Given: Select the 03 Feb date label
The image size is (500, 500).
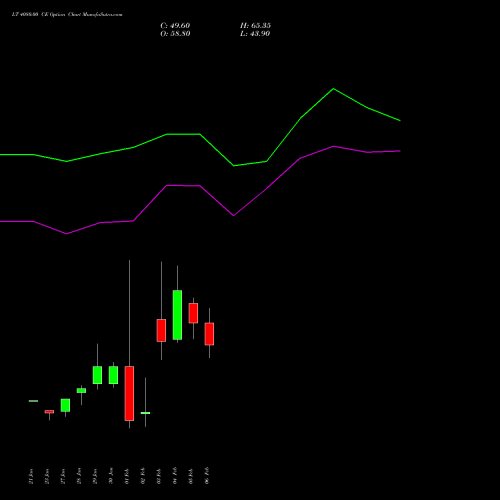Looking at the screenshot, I should (x=159, y=476).
